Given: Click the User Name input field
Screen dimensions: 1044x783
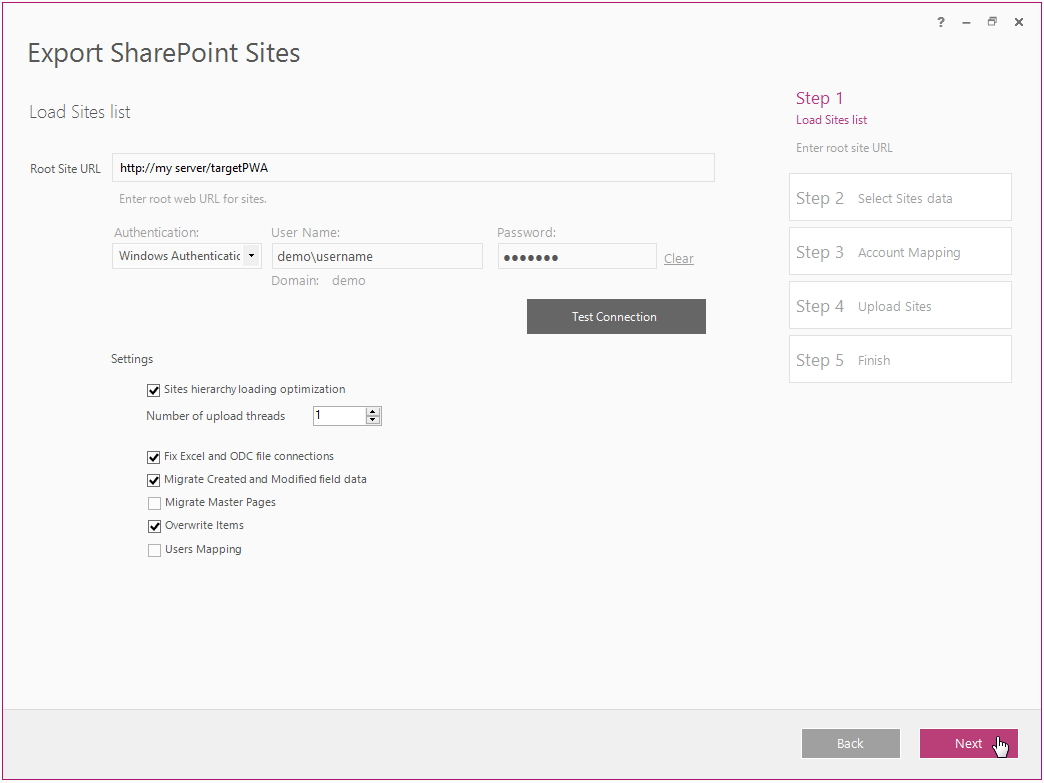Looking at the screenshot, I should pyautogui.click(x=377, y=256).
